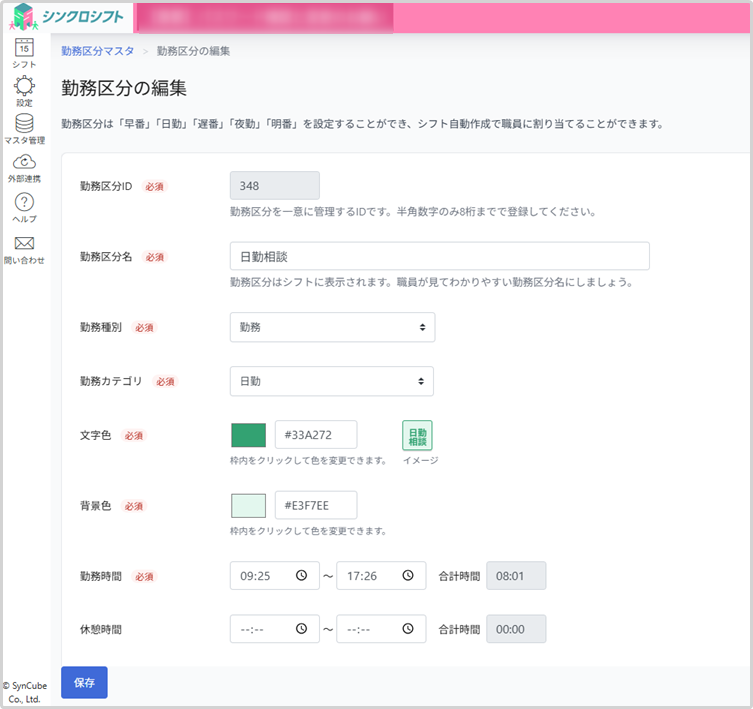Click the 休憩時間 label
The height and width of the screenshot is (709, 753).
(101, 629)
